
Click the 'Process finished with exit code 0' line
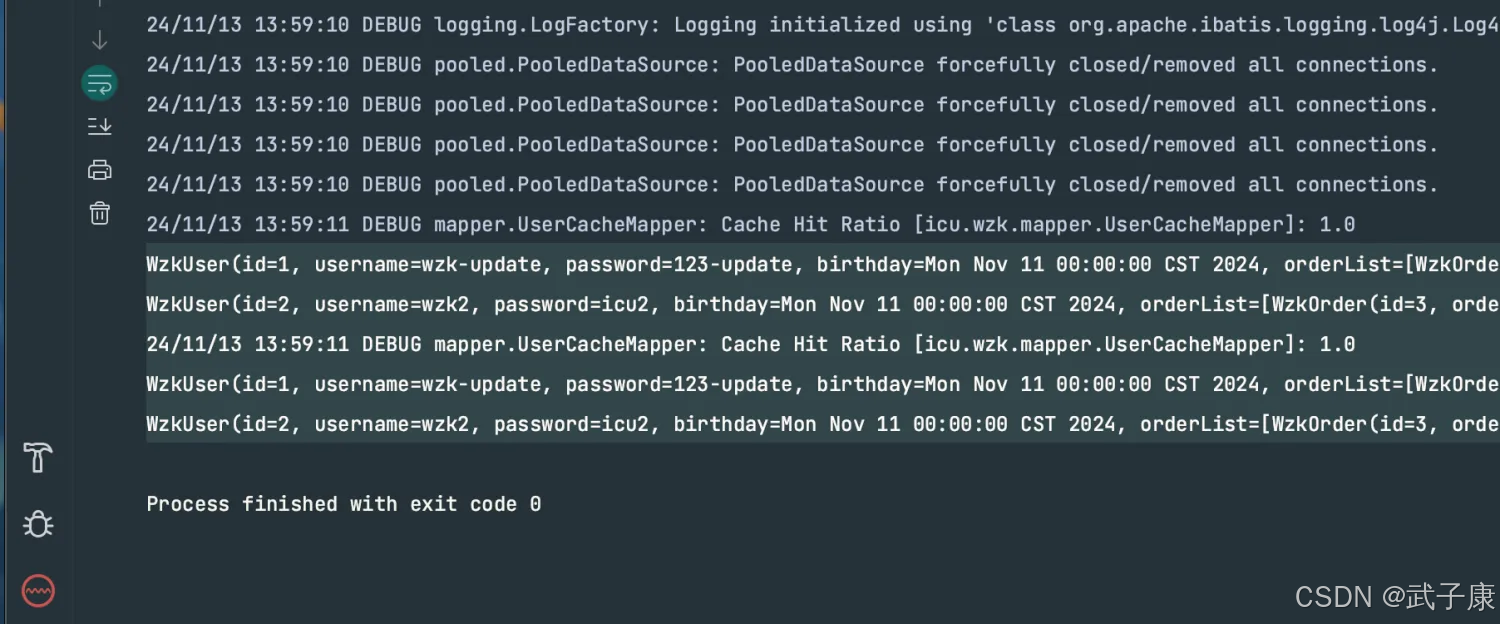[x=344, y=504]
